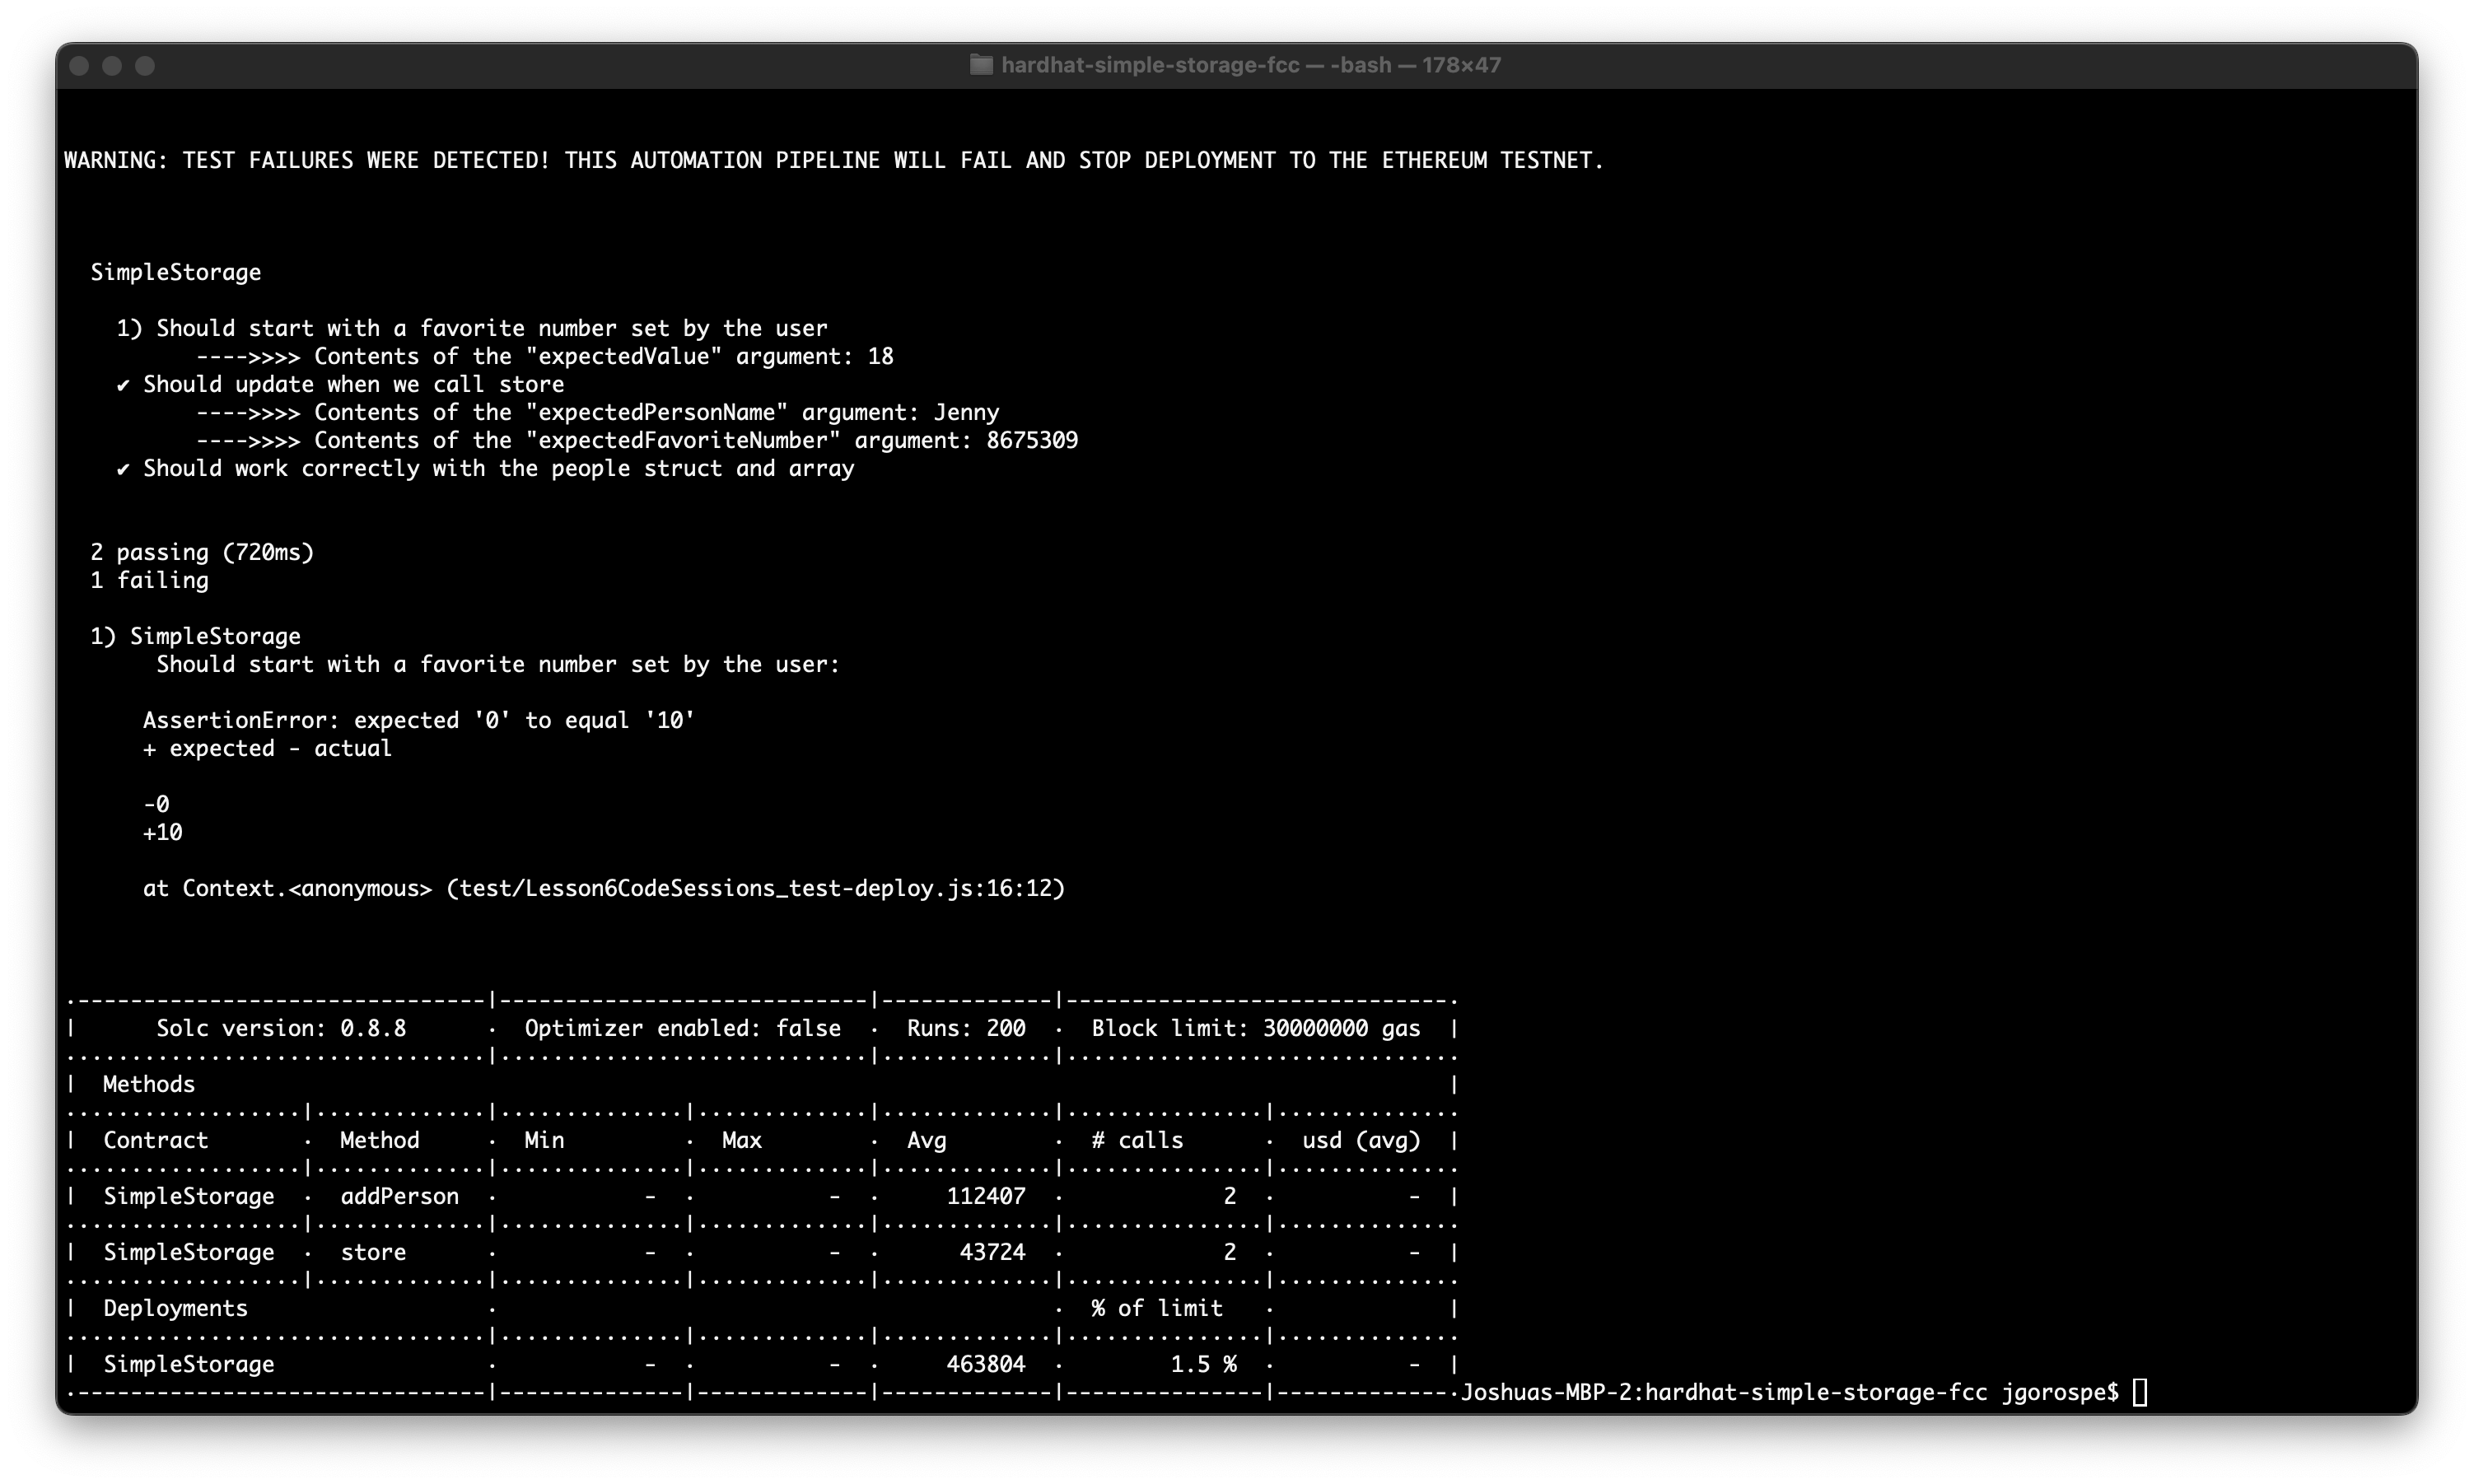Viewport: 2474px width, 1484px height.
Task: Click the addPerson method row
Action: click(399, 1196)
